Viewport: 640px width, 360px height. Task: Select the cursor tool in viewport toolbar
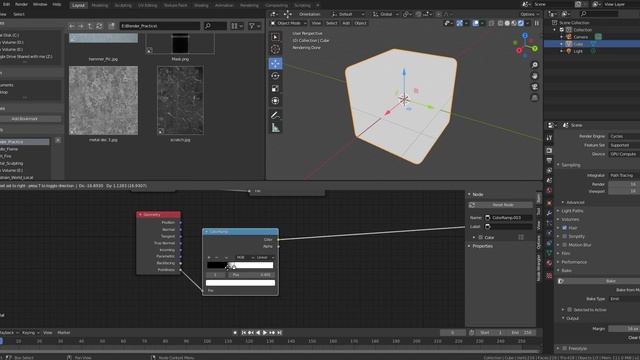pyautogui.click(x=276, y=49)
